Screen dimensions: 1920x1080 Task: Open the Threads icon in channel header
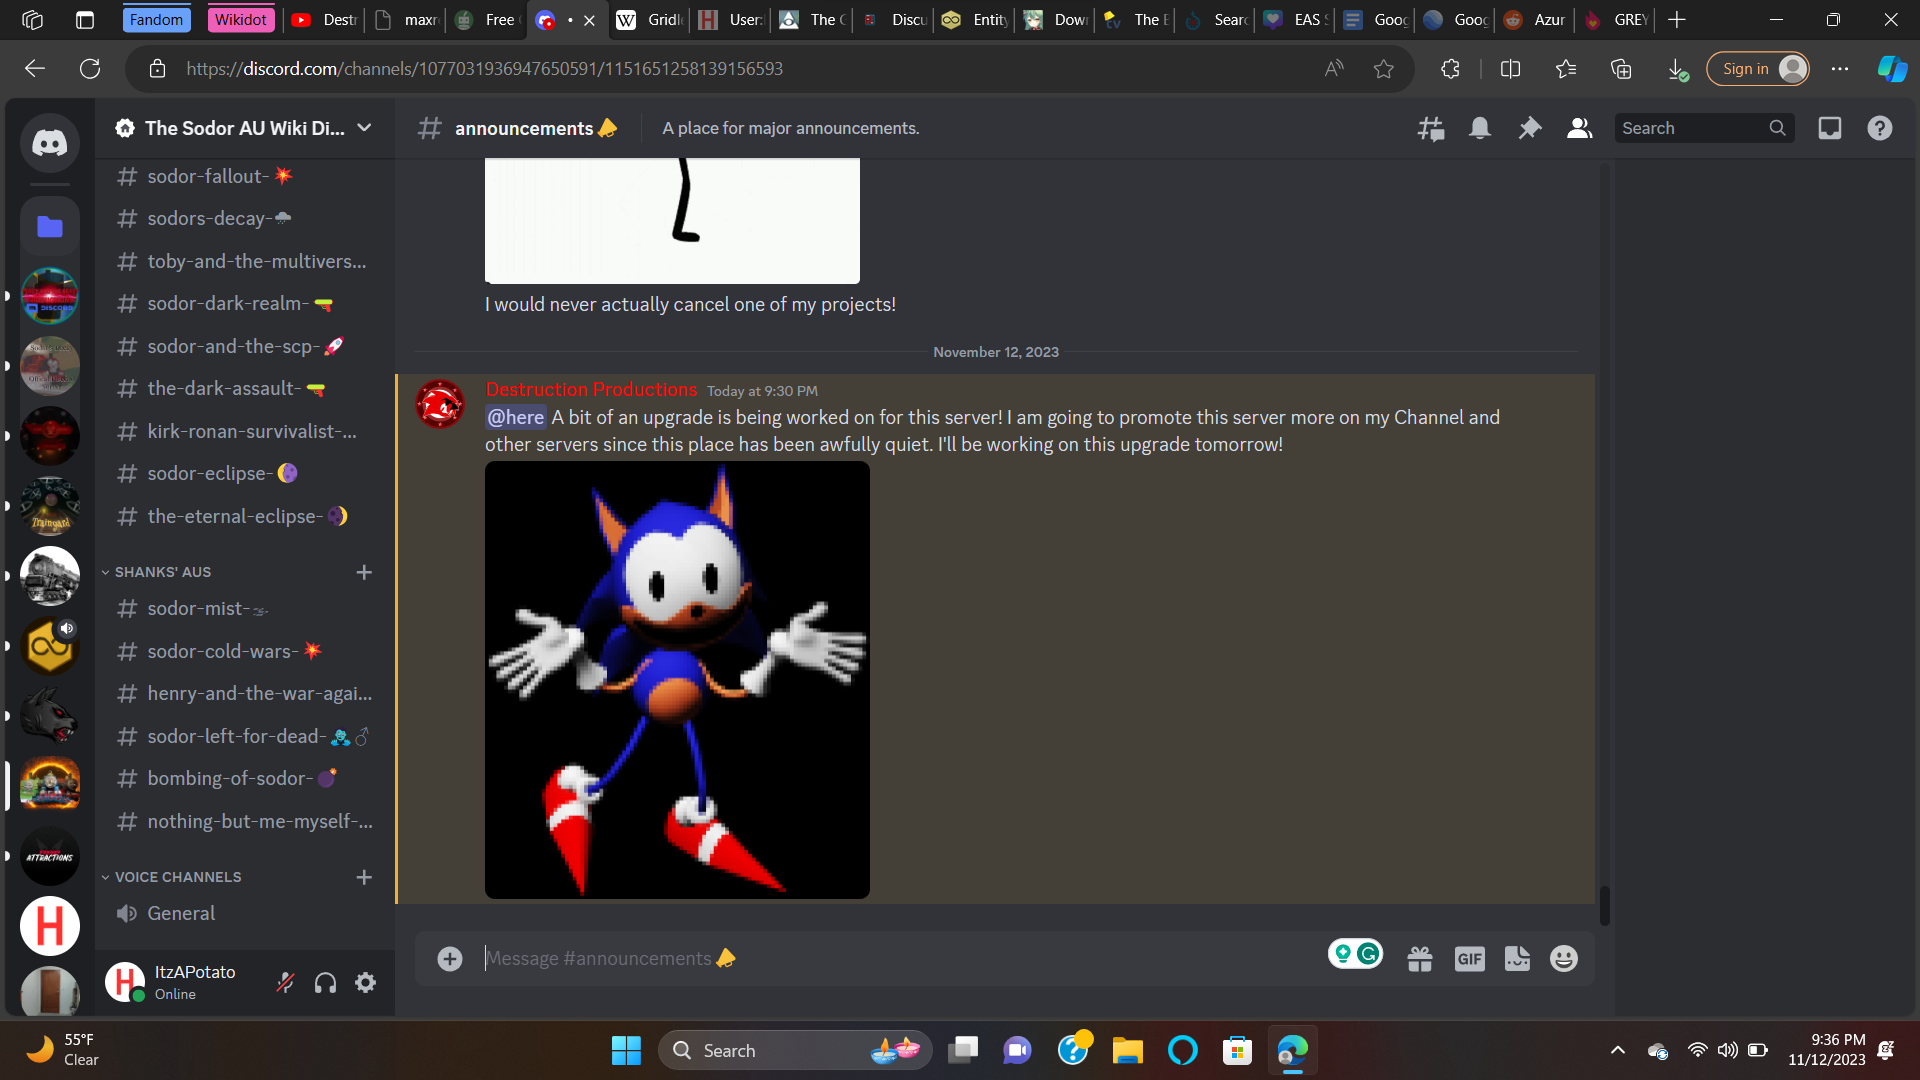pos(1431,128)
